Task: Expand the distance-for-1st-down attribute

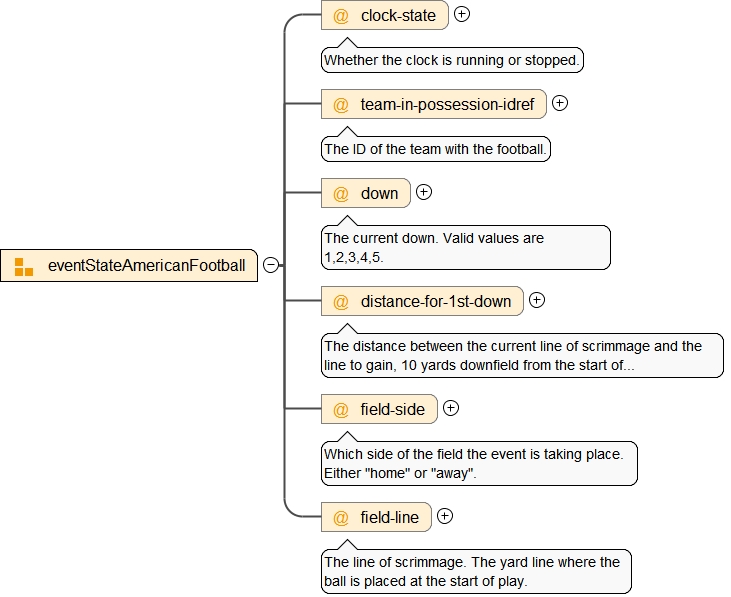Action: click(537, 299)
